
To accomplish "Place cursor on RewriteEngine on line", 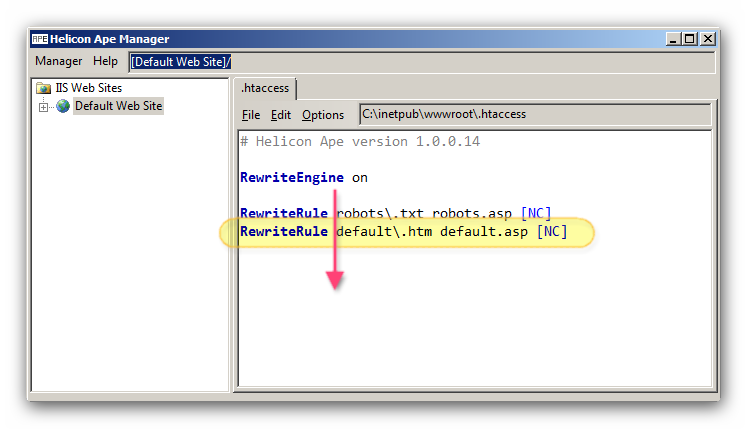I will coord(304,177).
